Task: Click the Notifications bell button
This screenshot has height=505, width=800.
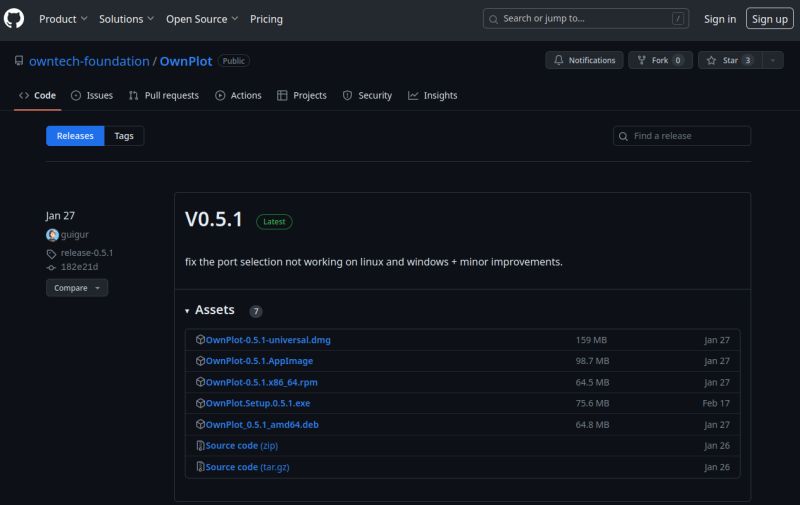Action: click(x=584, y=60)
